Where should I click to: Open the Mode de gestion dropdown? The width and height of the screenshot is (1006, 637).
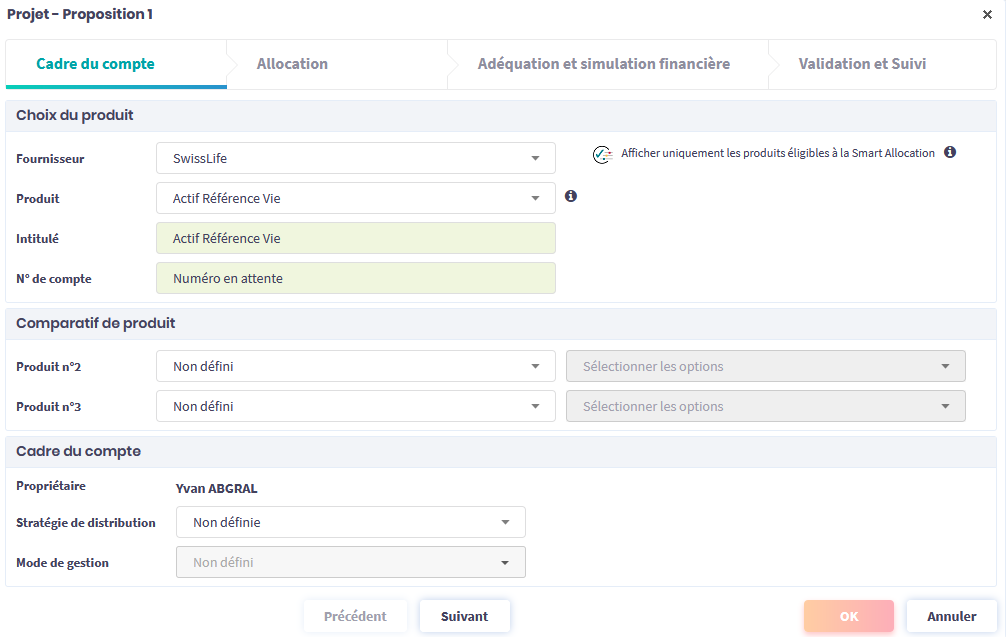[x=350, y=562]
